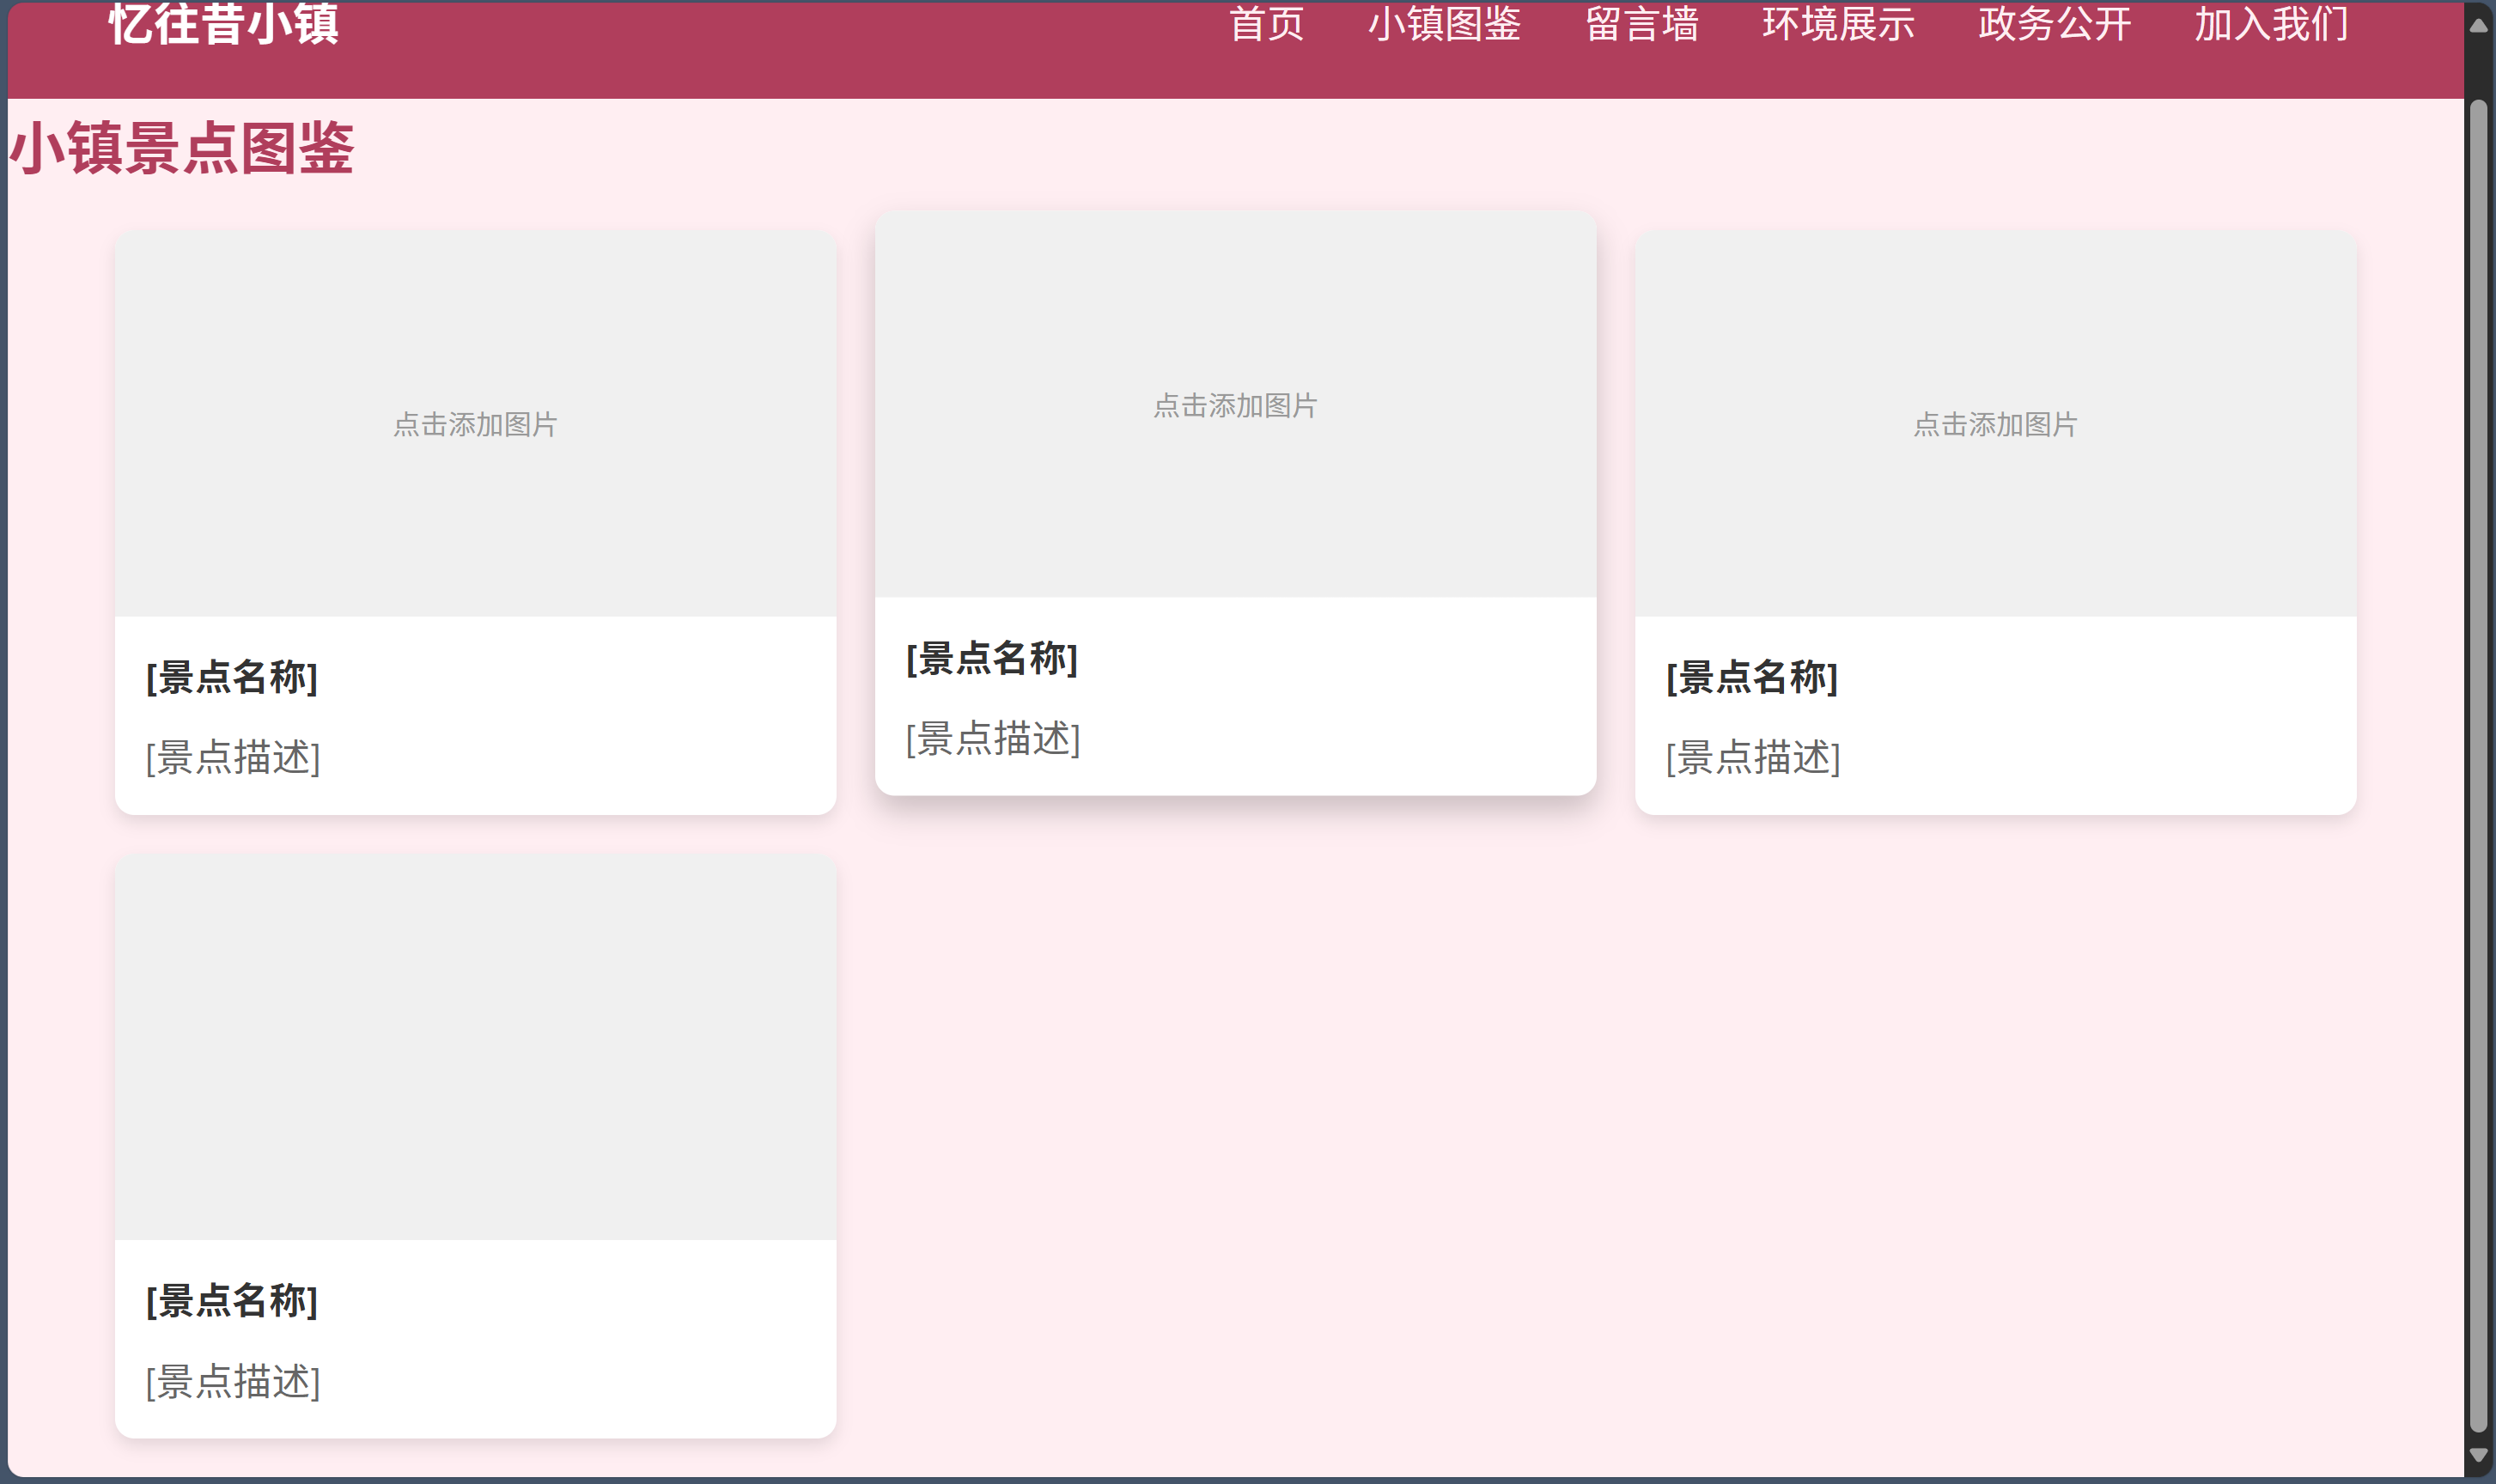Go to 小镇图鉴 in the navbar
Image resolution: width=2496 pixels, height=1484 pixels.
tap(1444, 24)
